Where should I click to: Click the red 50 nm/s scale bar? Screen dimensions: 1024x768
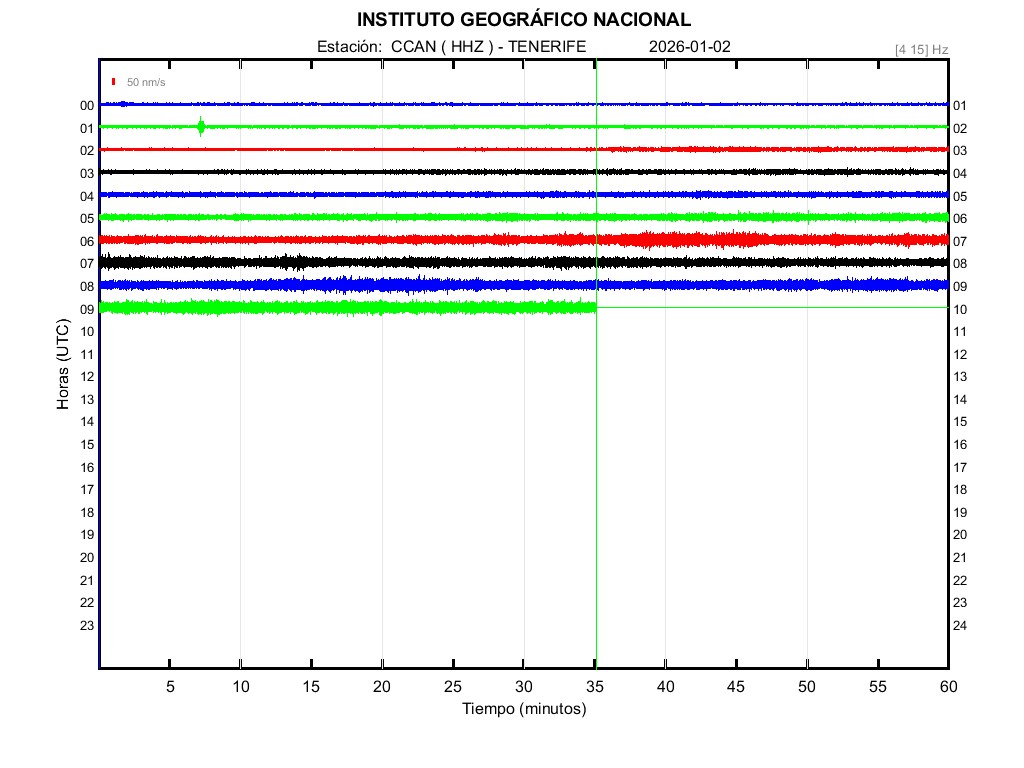[x=114, y=82]
